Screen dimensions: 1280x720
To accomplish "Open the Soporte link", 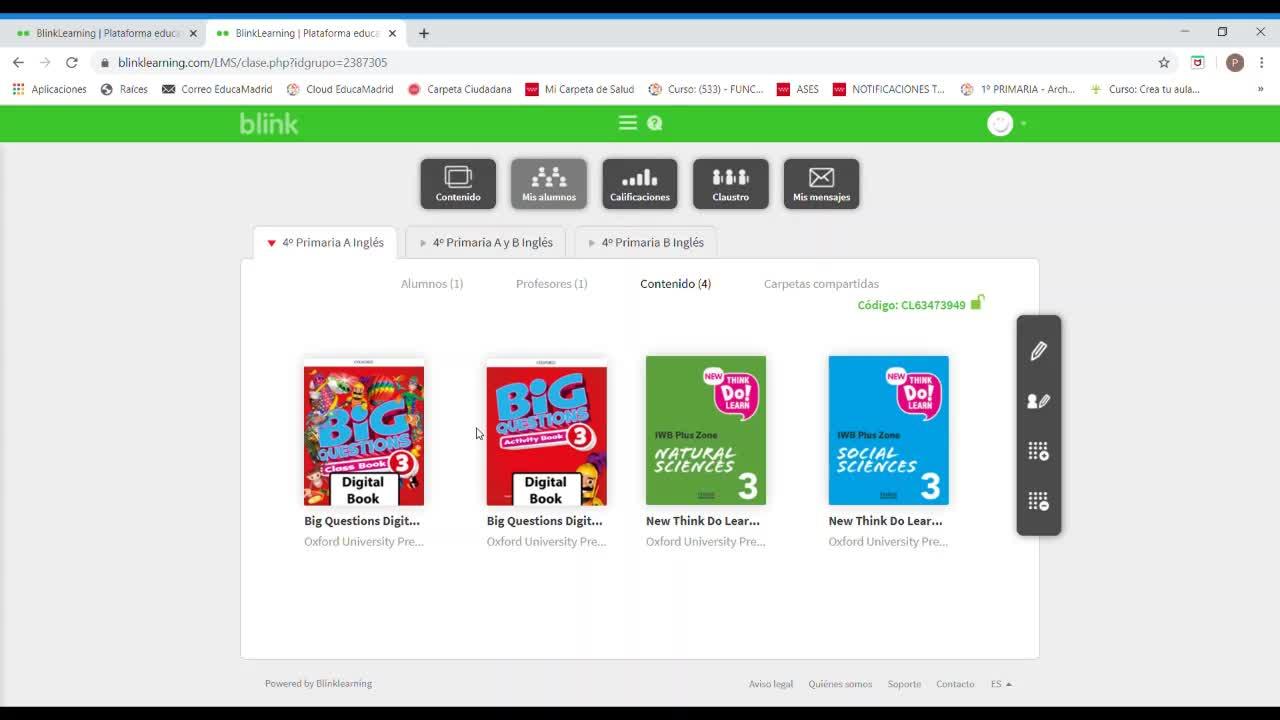I will (904, 684).
